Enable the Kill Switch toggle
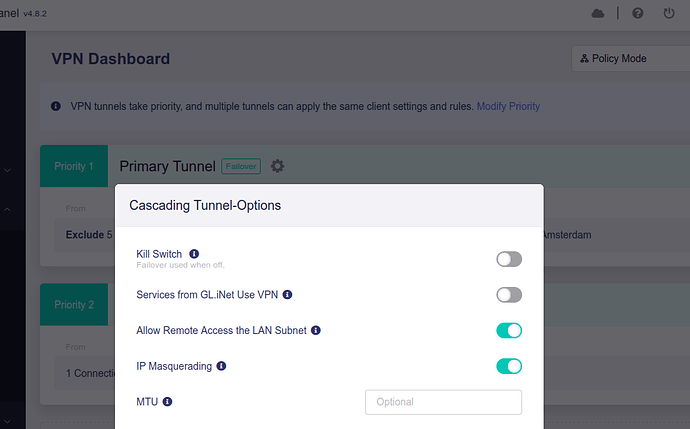This screenshot has height=429, width=690. 509,259
